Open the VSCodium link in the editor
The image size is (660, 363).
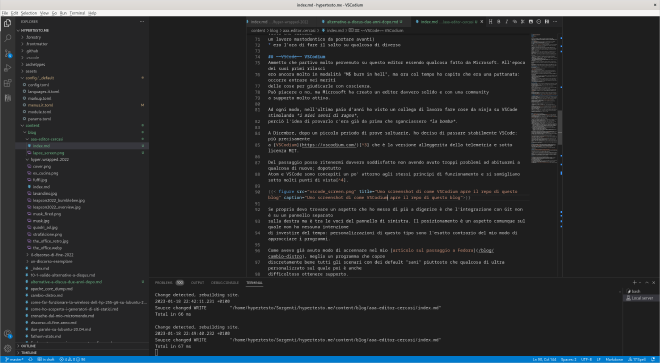(322, 144)
